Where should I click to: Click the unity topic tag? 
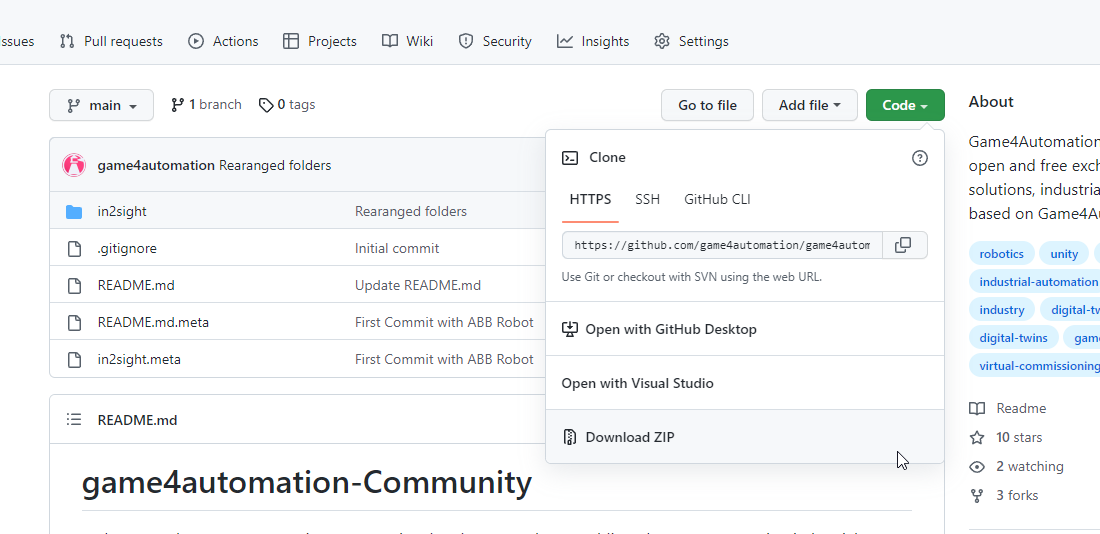point(1064,253)
